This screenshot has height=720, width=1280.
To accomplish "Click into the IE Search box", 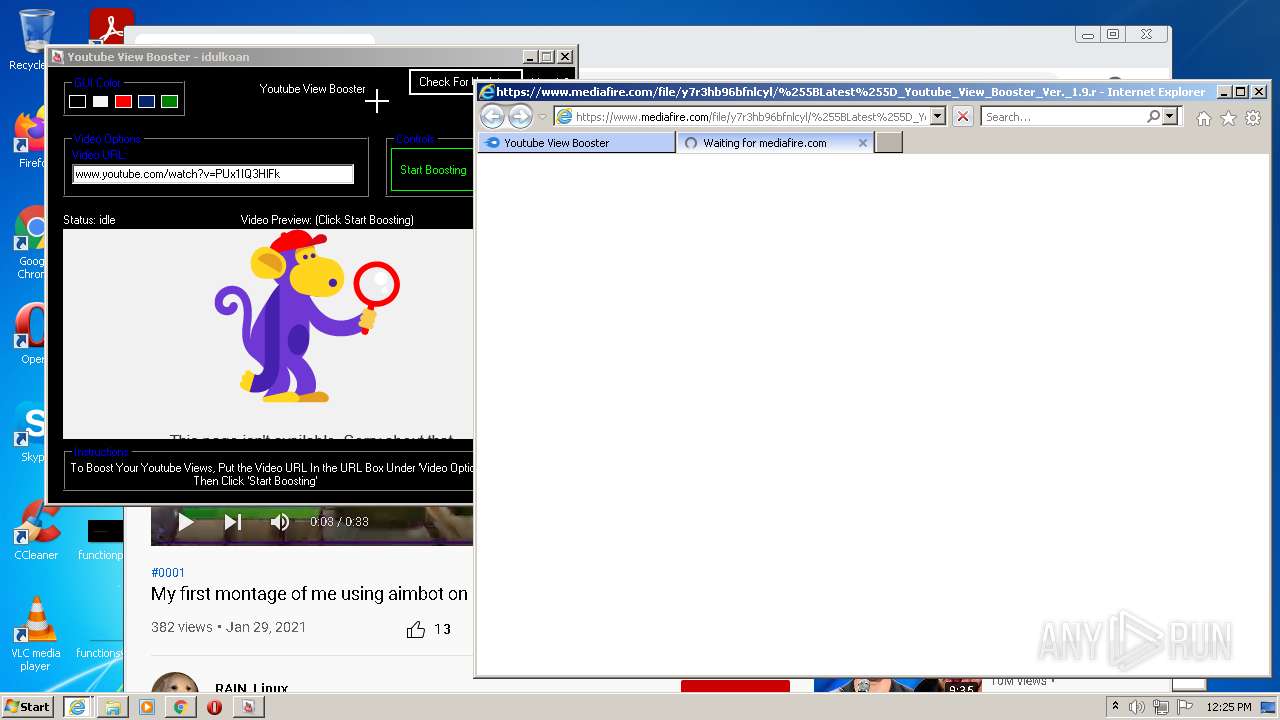I will pyautogui.click(x=1063, y=117).
